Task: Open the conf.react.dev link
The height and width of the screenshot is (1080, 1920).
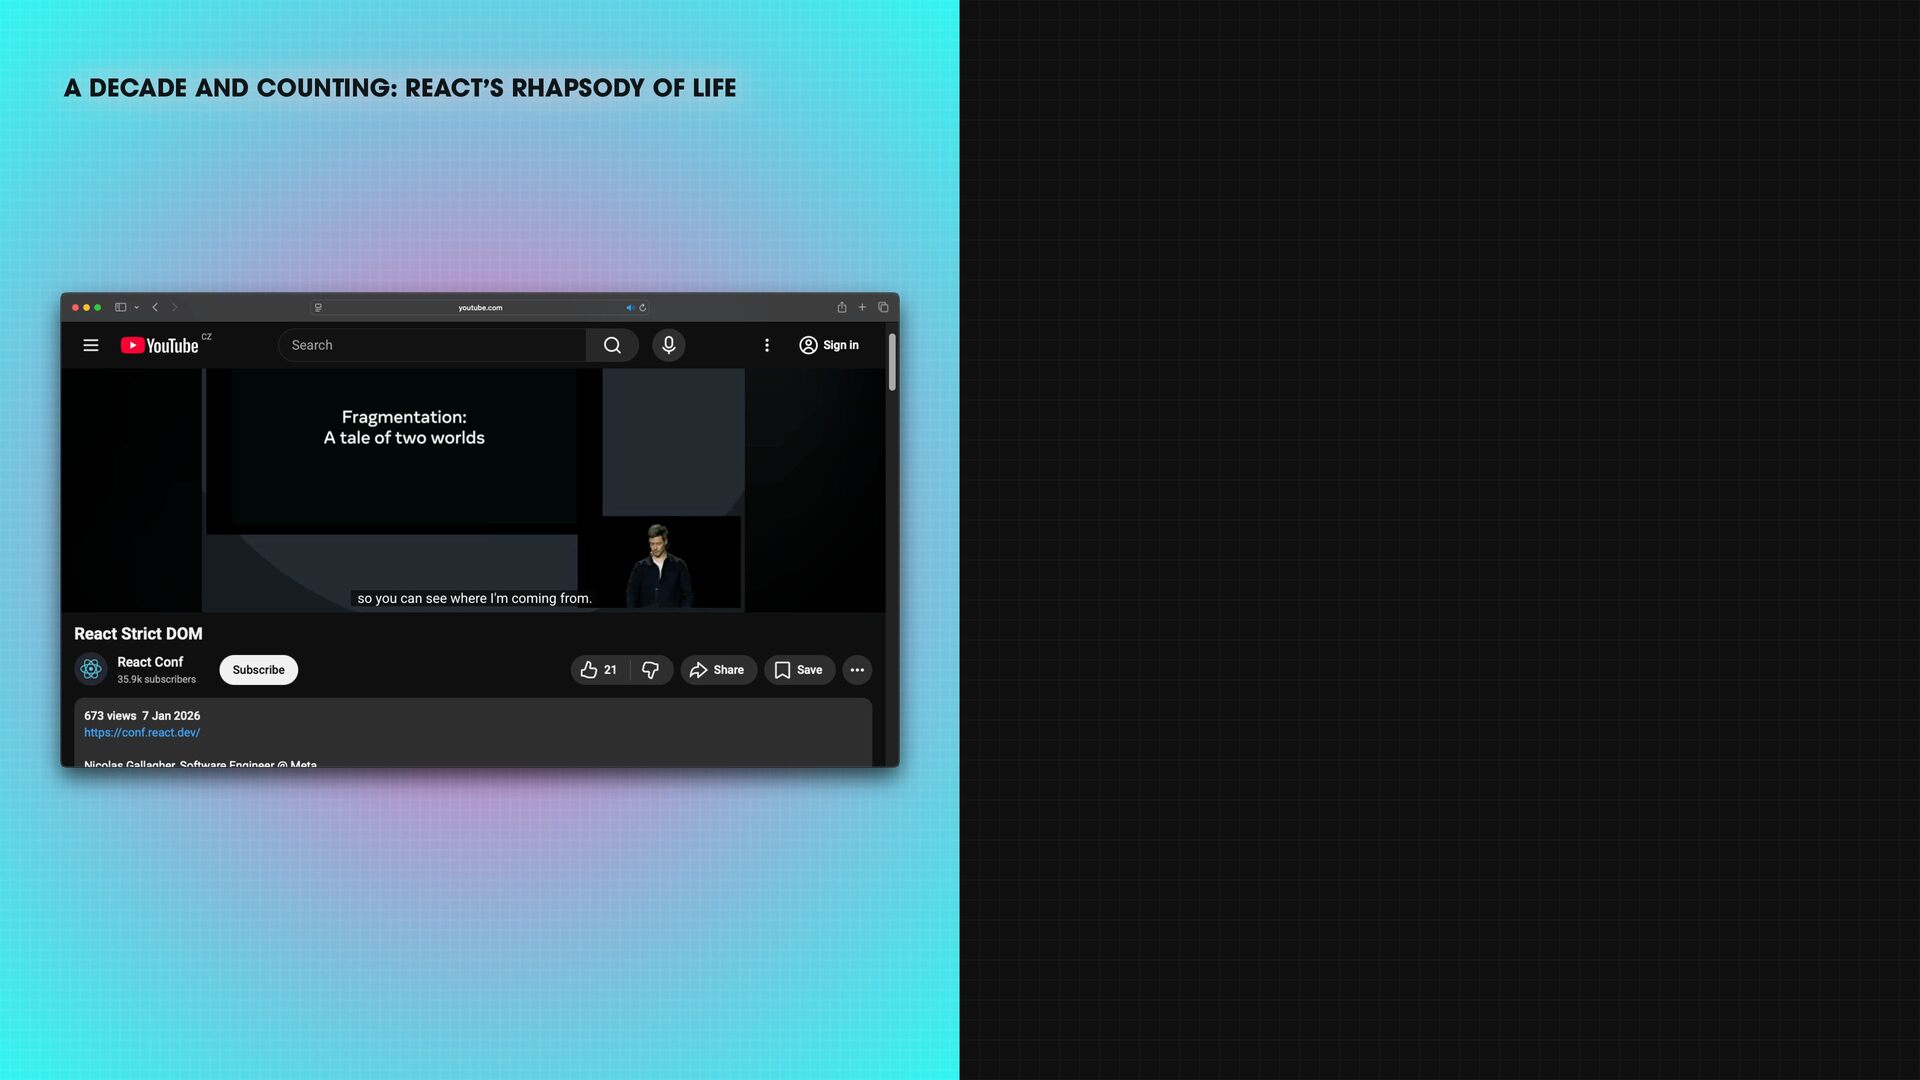Action: pos(142,733)
